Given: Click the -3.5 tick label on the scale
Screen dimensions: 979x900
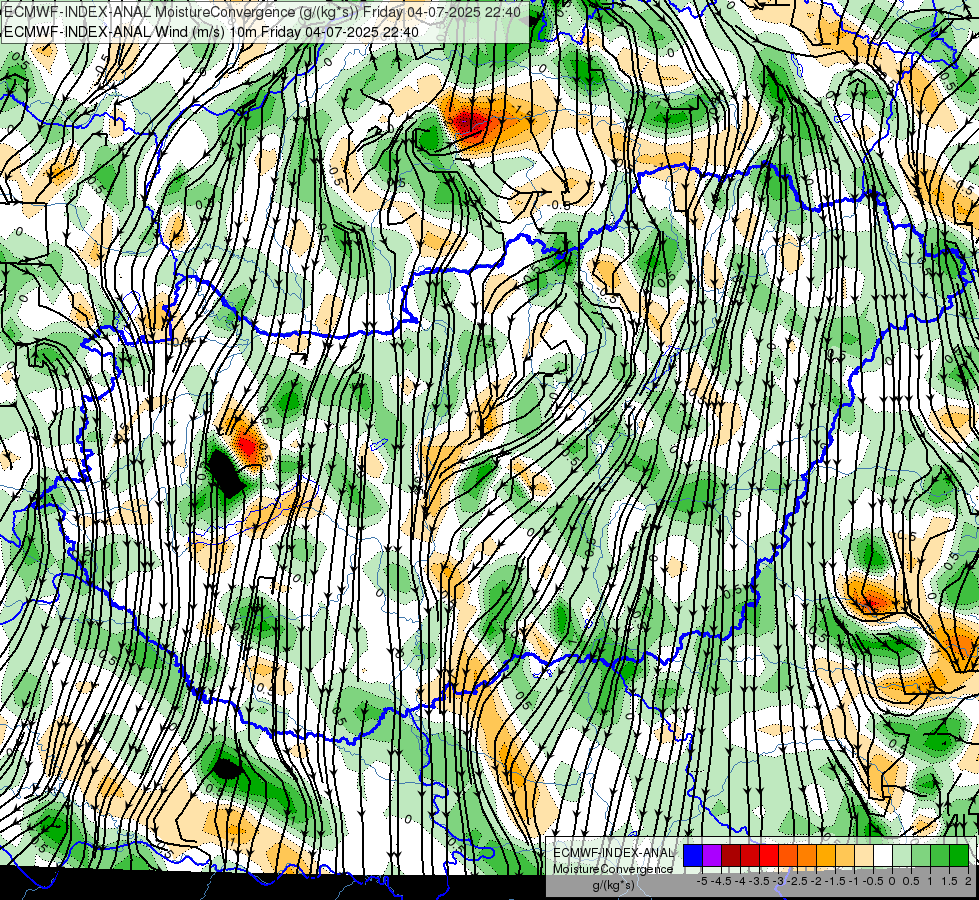Looking at the screenshot, I should (x=760, y=881).
